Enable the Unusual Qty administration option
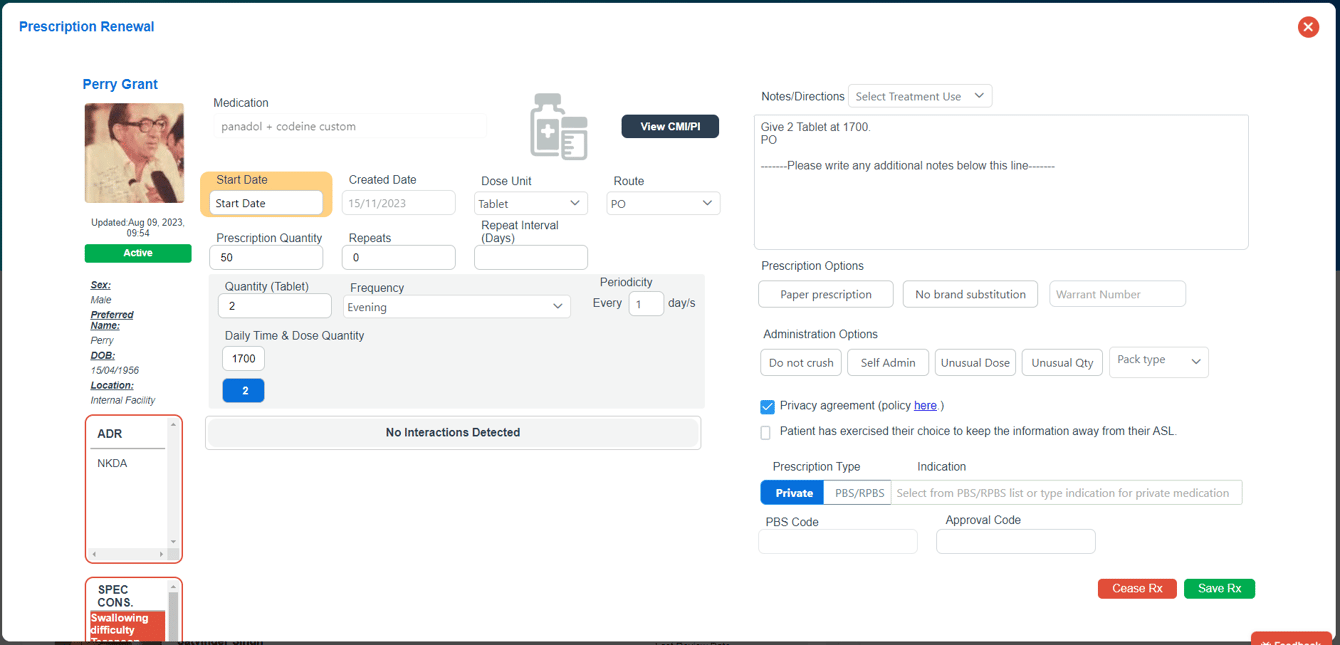Viewport: 1340px width, 645px height. coord(1062,362)
